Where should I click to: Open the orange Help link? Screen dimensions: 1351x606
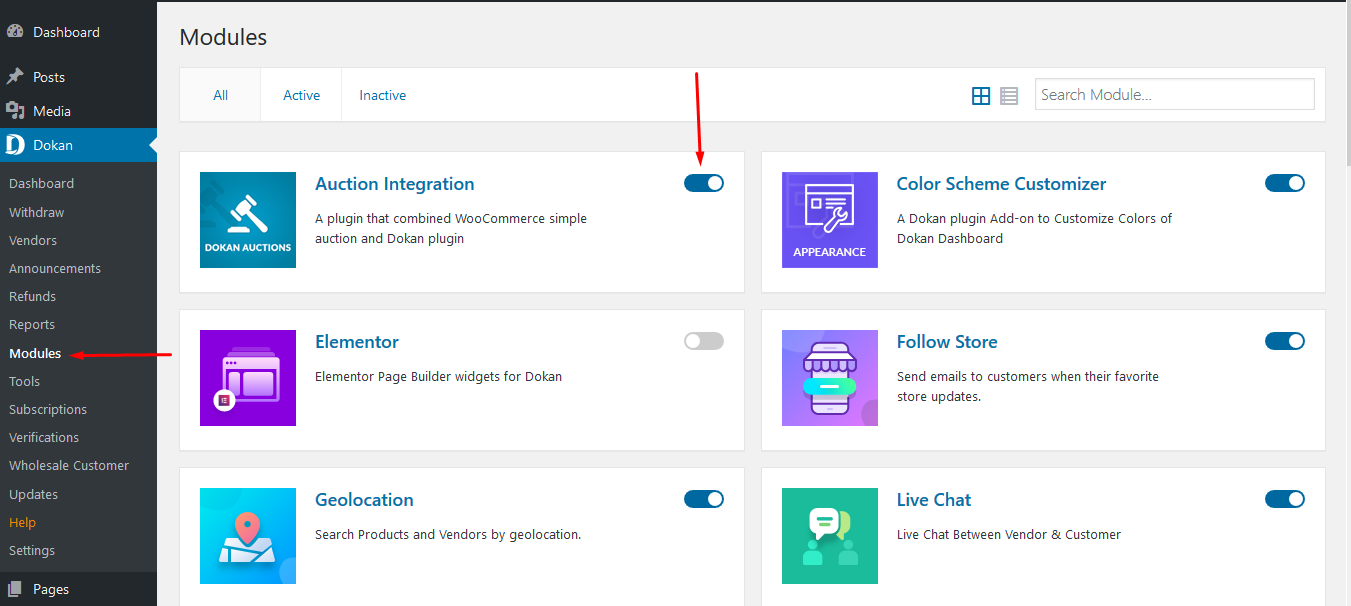coord(22,522)
